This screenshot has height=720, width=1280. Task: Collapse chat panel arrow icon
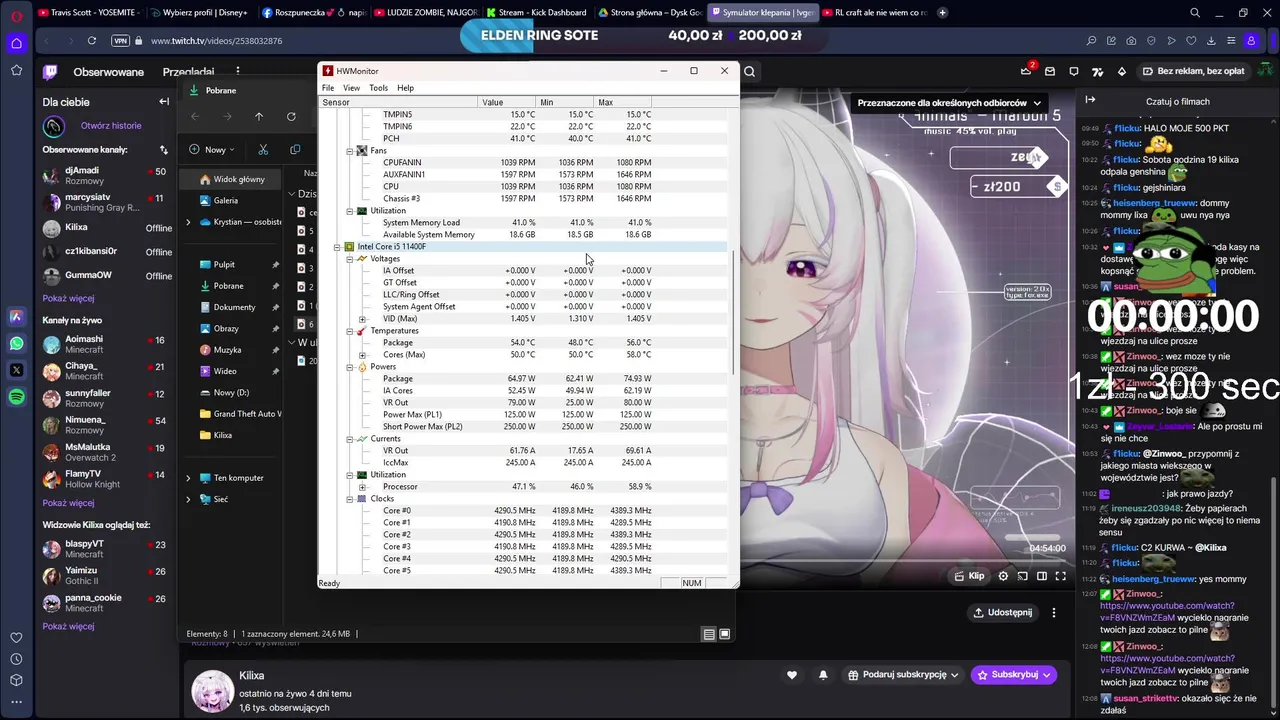tap(1090, 100)
